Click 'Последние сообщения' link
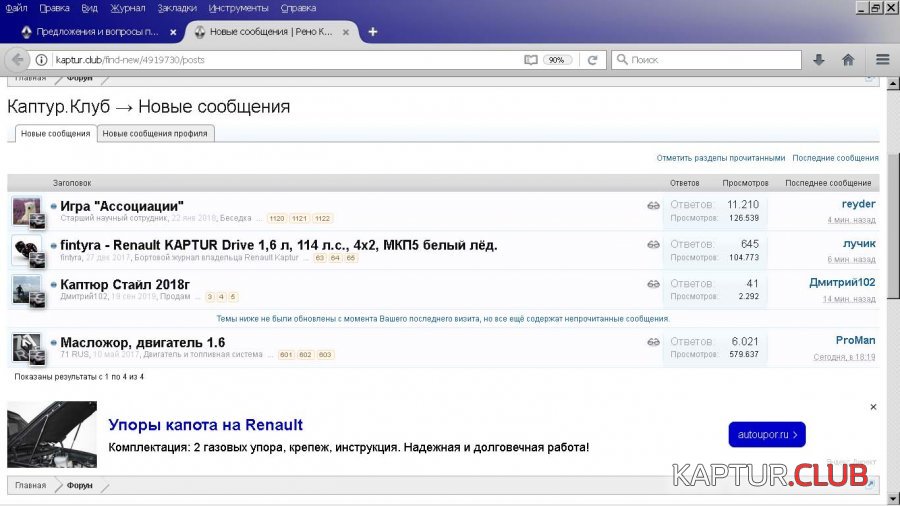Viewport: 900px width, 506px height. (835, 158)
